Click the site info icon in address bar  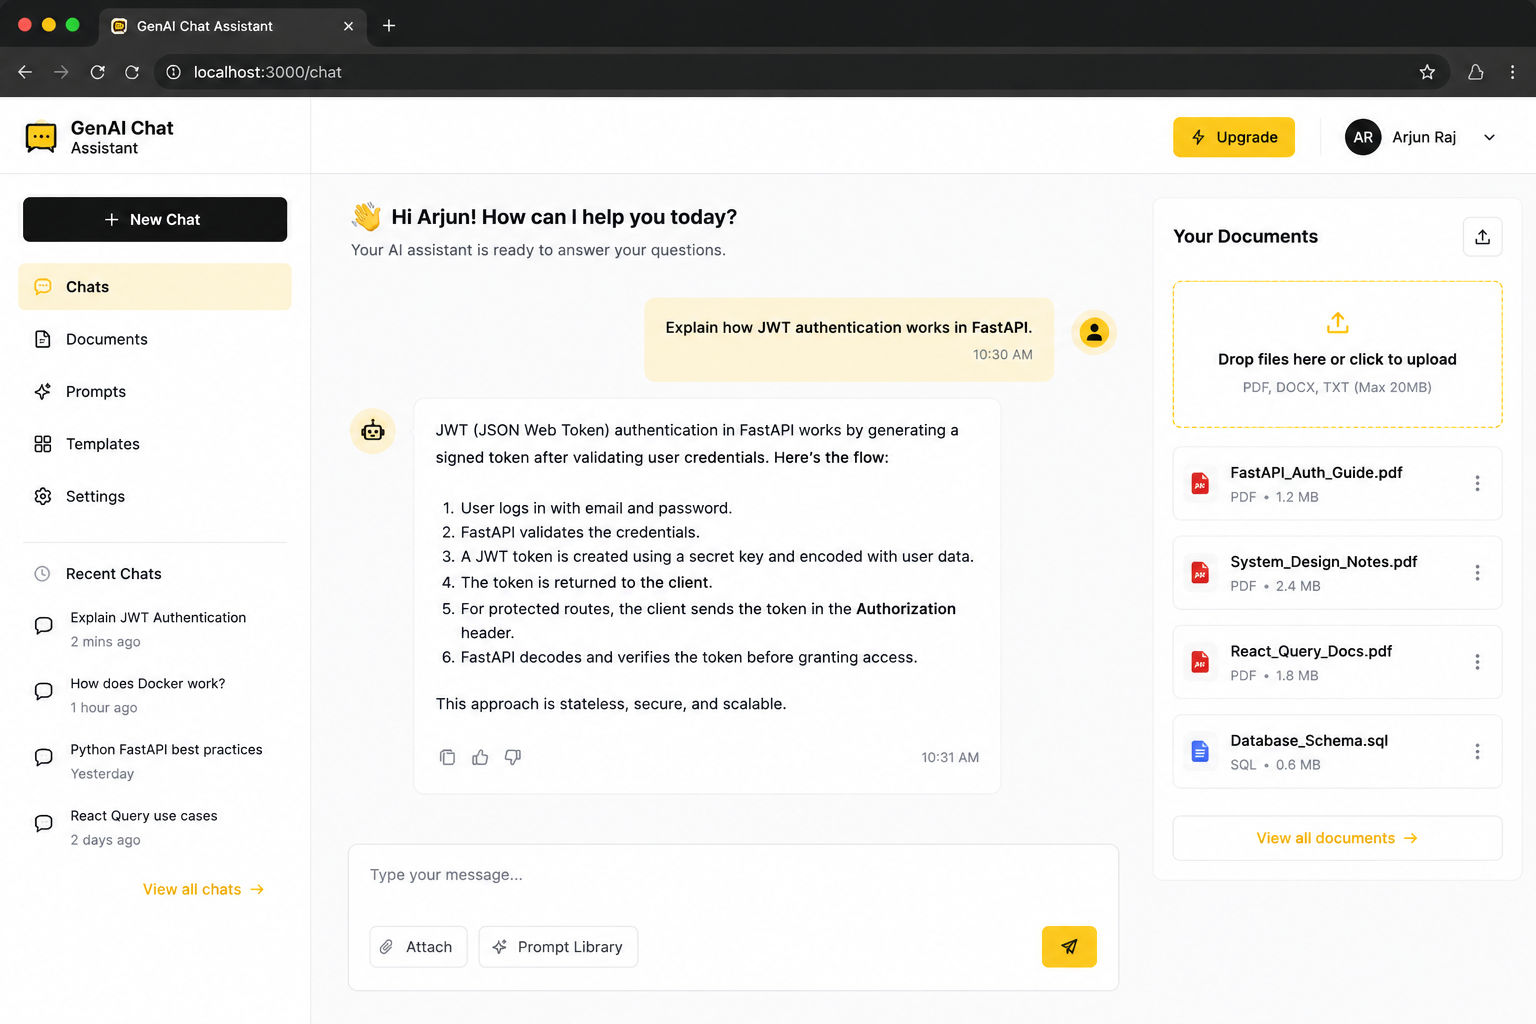point(173,72)
